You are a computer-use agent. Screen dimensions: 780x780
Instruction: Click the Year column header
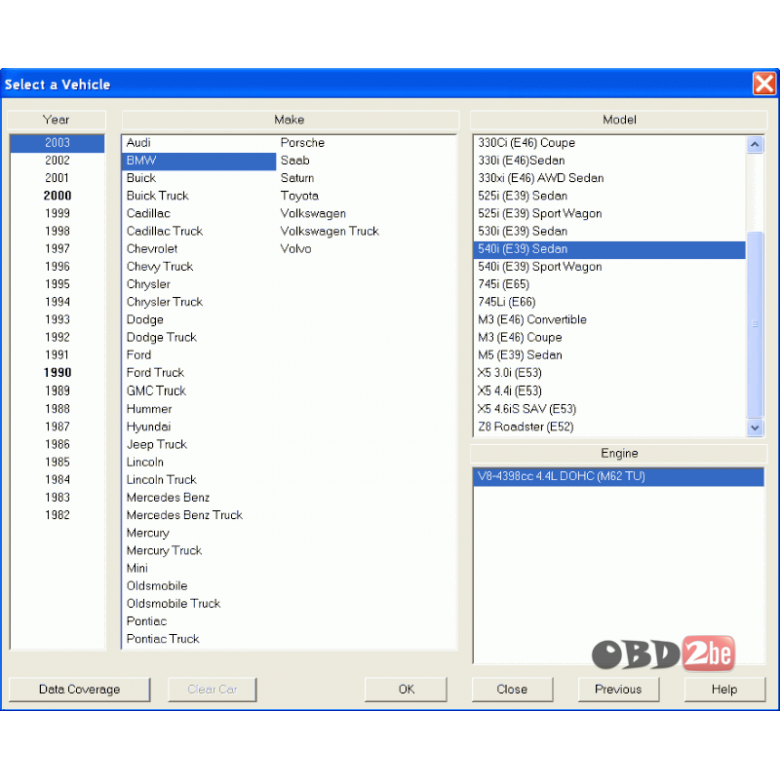[x=56, y=119]
